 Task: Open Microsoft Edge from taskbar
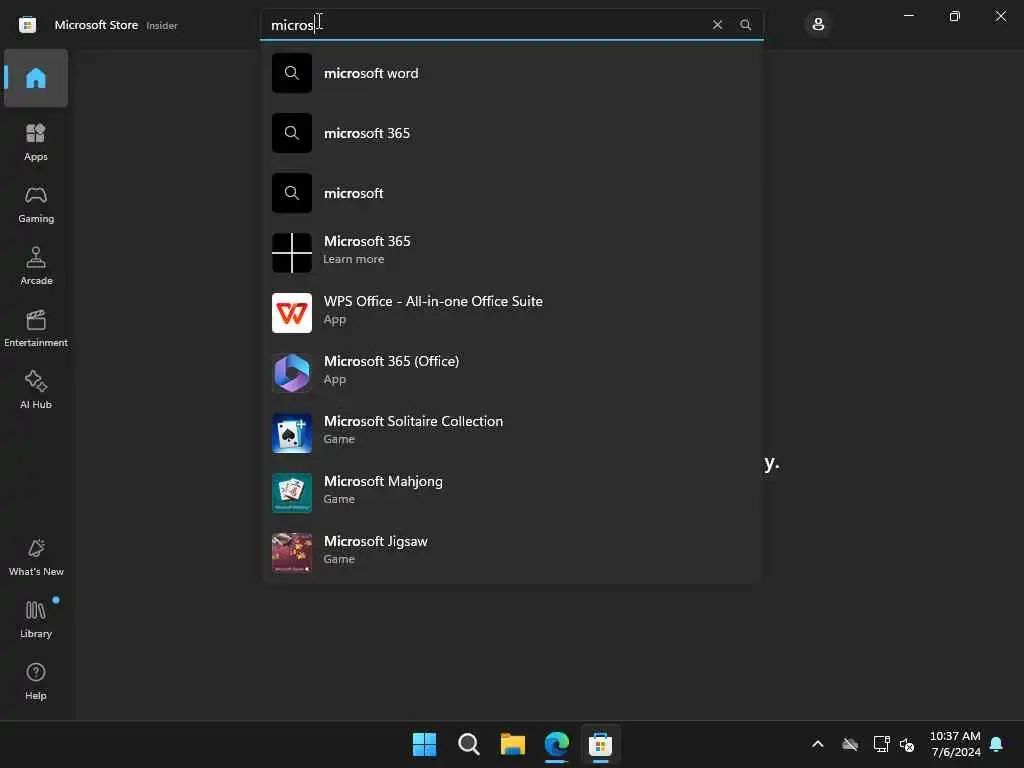tap(556, 744)
